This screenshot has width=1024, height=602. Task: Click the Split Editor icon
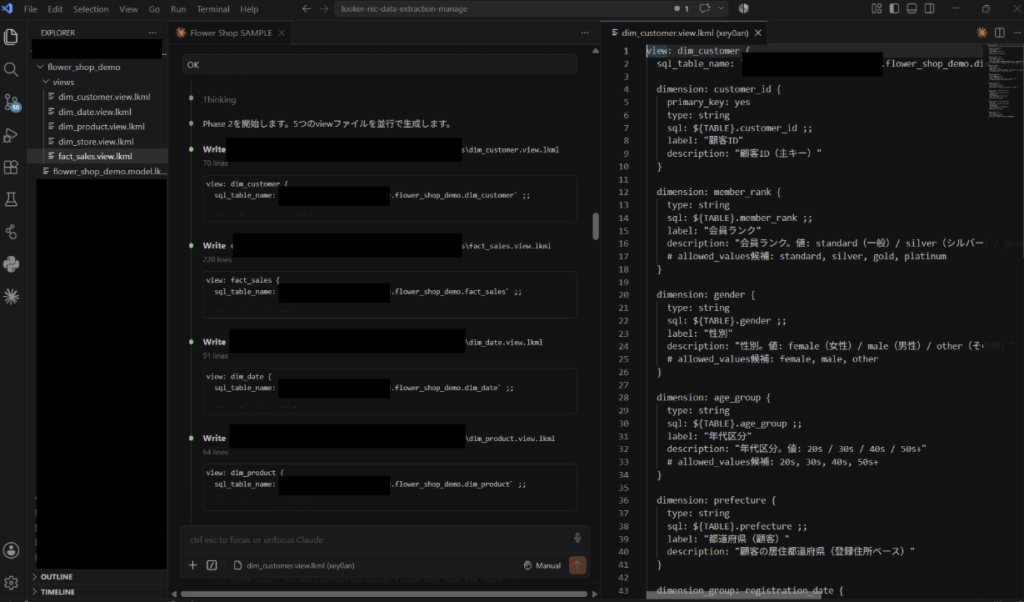(x=999, y=33)
